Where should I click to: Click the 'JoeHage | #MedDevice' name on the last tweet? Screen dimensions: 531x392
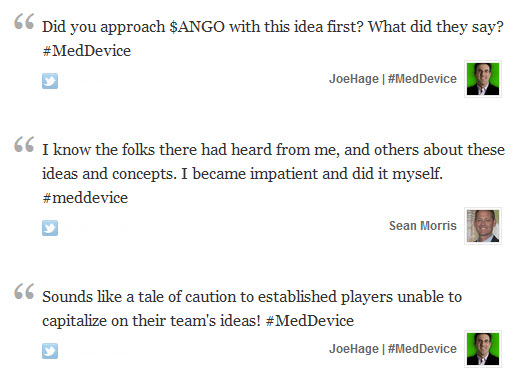click(x=393, y=349)
